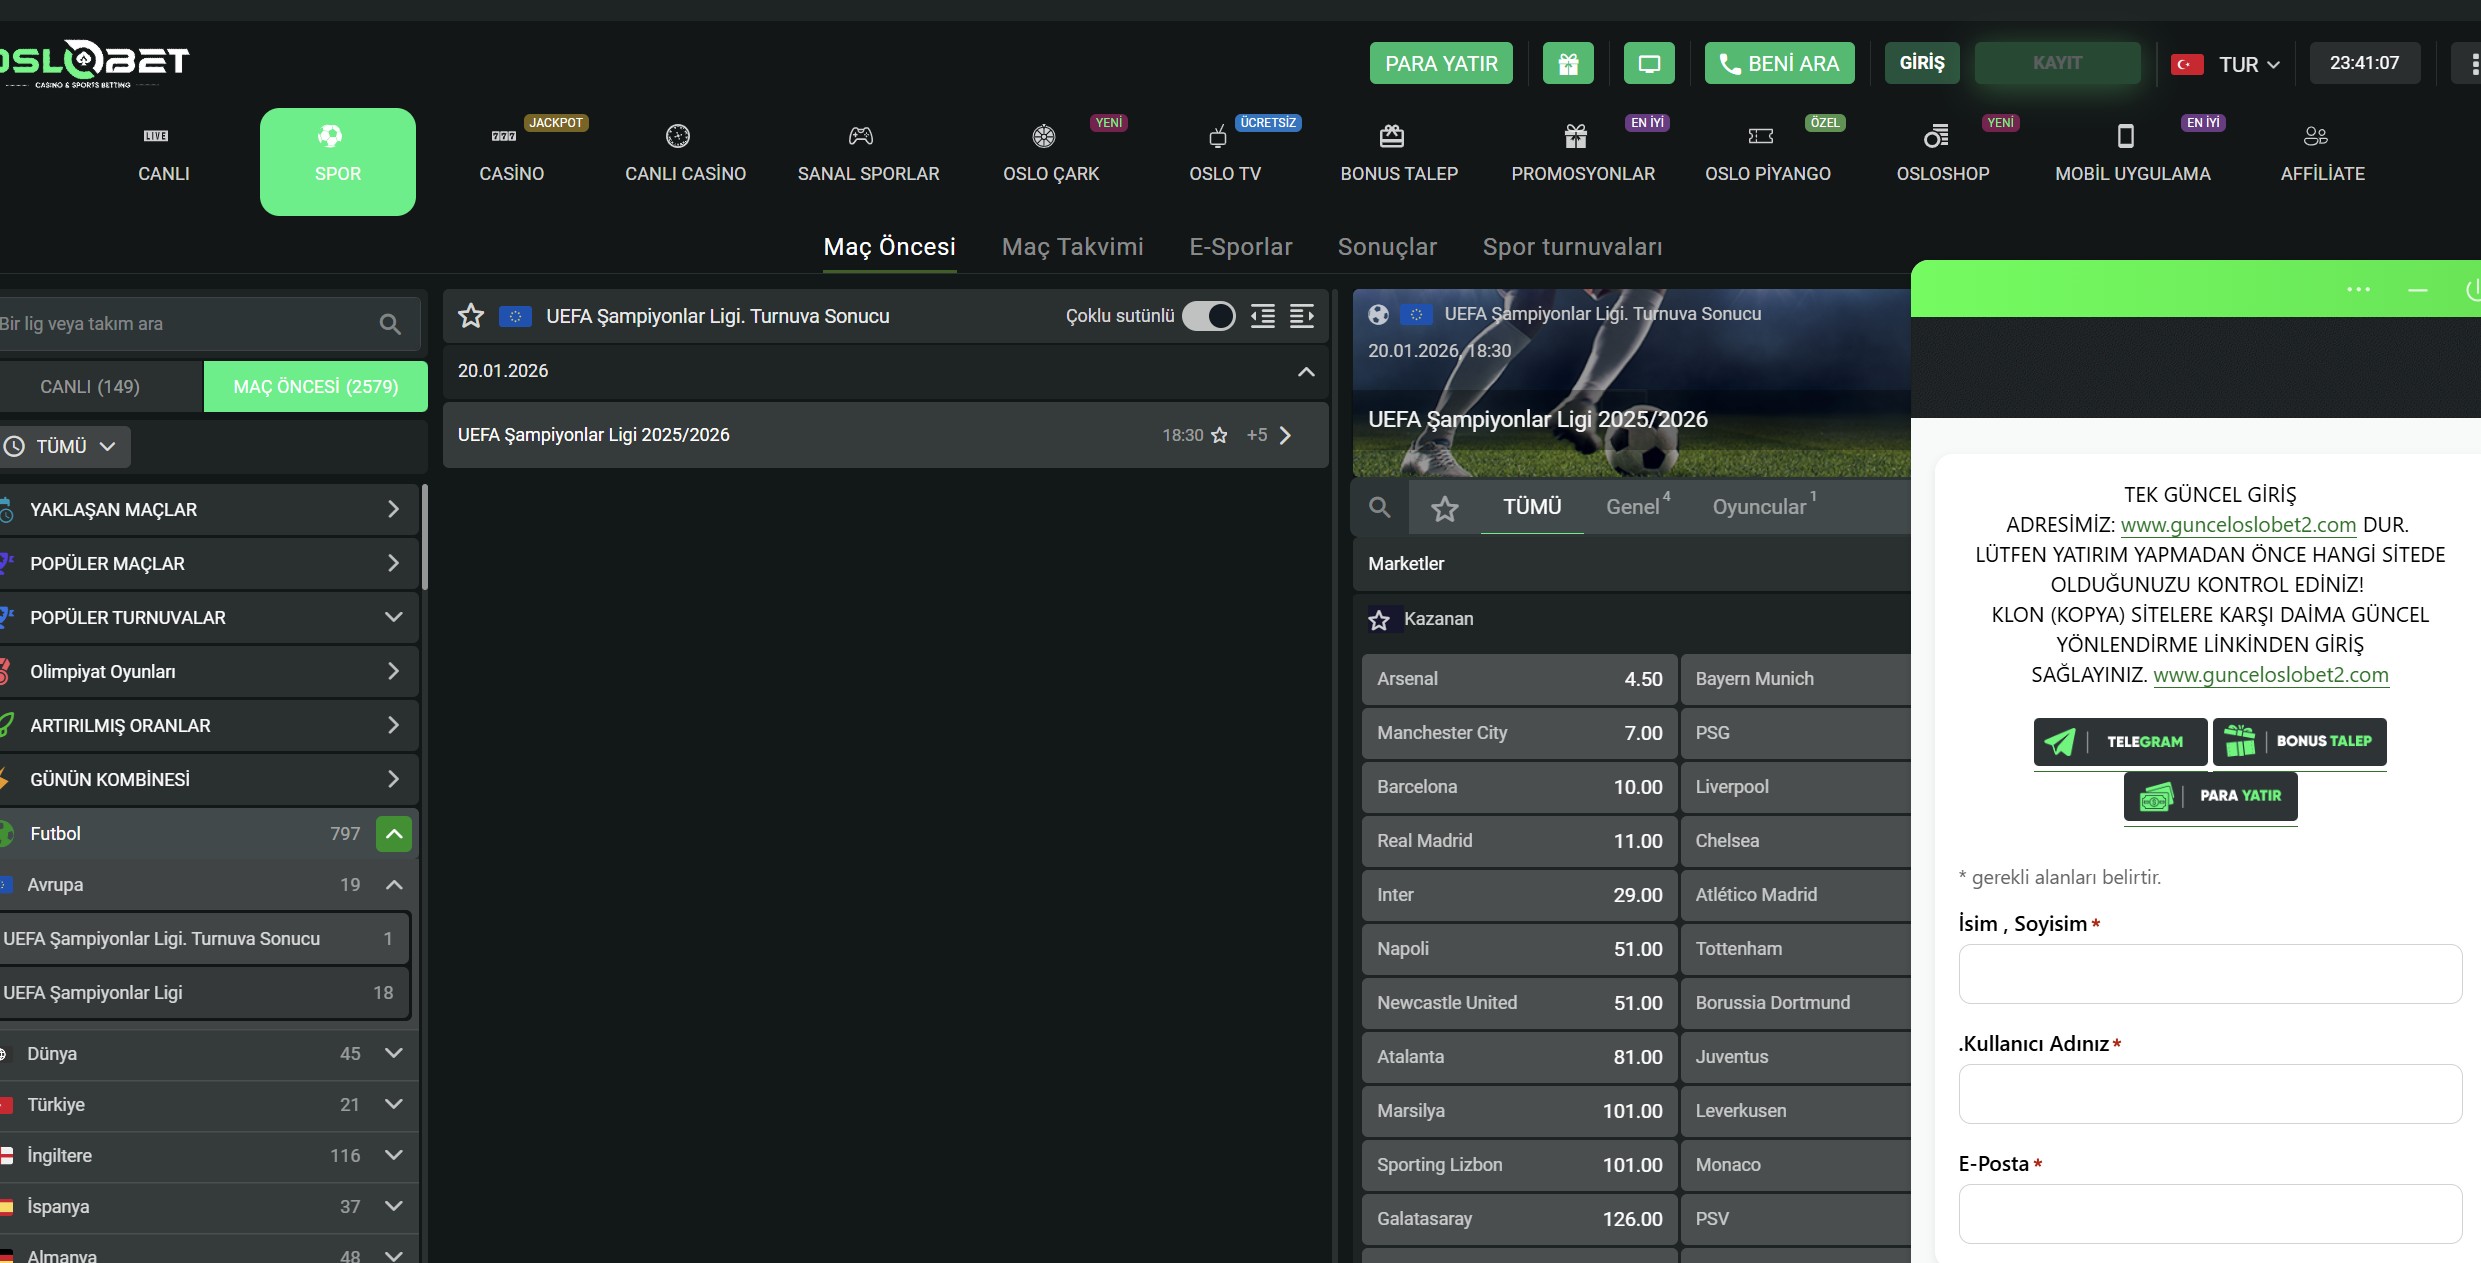Screen dimensions: 2481x1263
Task: Switch to the Maç Takvimi tab
Action: (1072, 247)
